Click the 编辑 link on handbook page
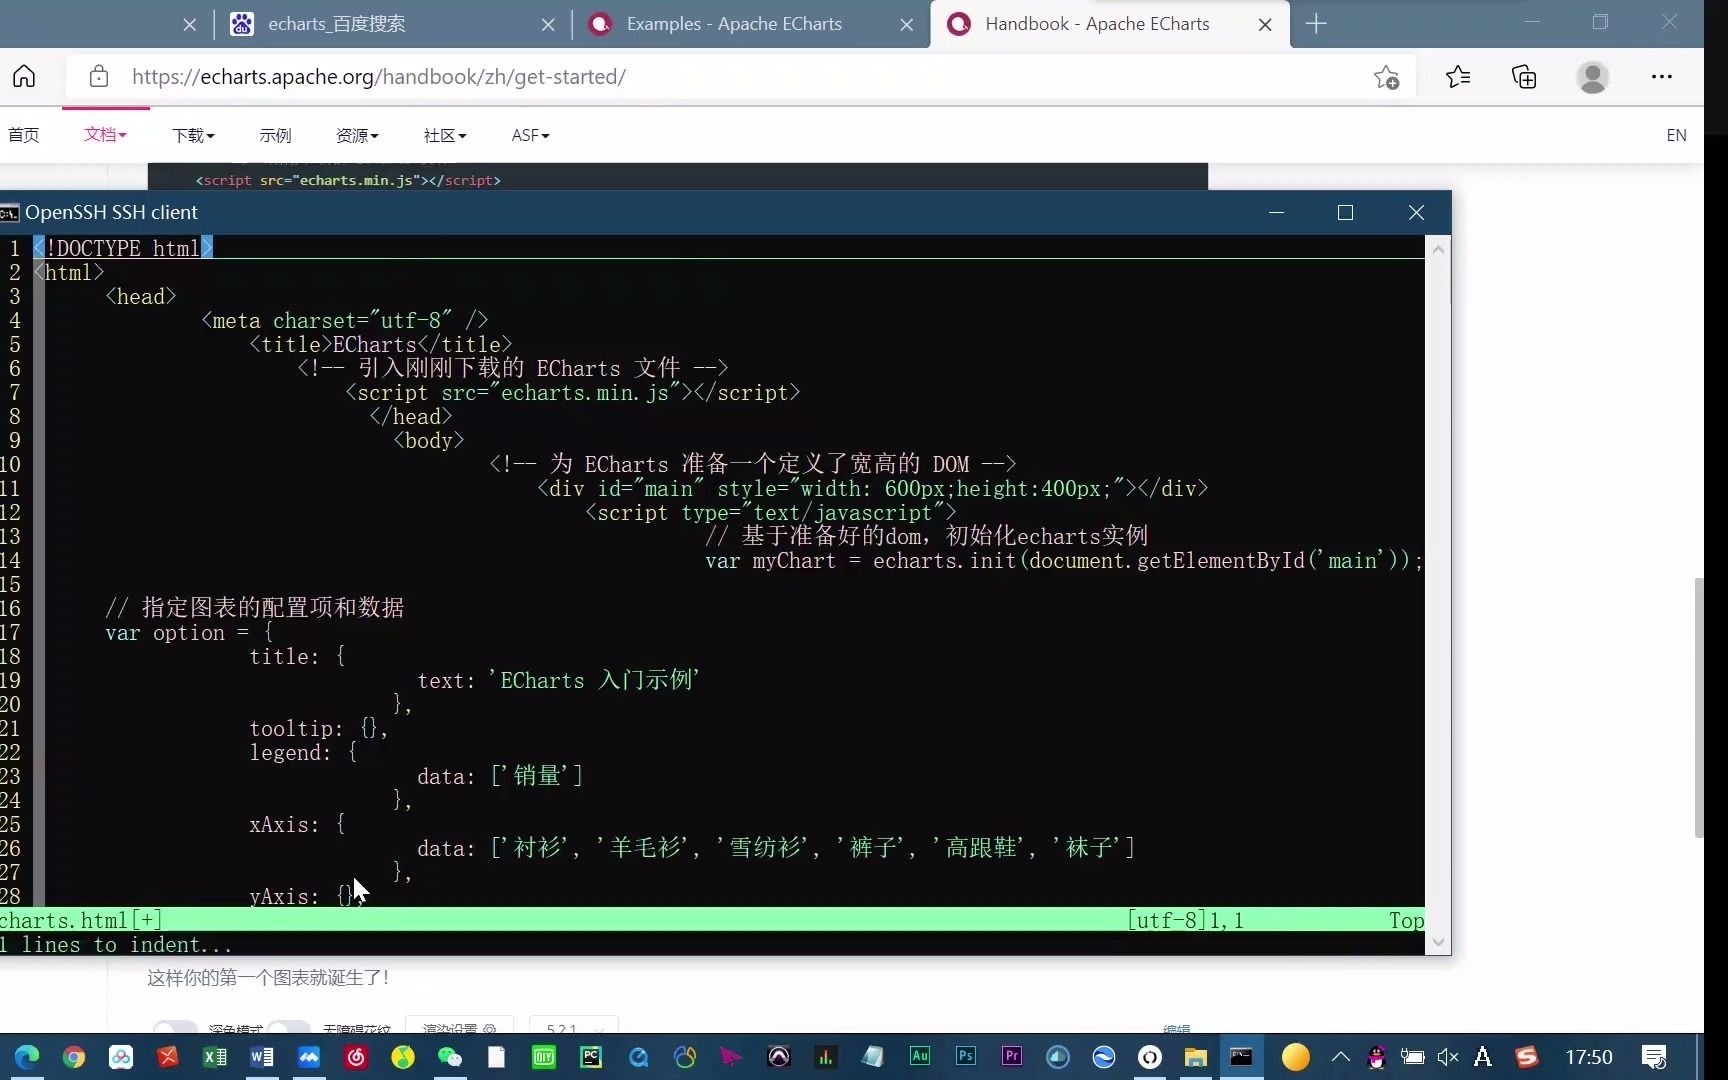The width and height of the screenshot is (1728, 1080). coord(1176,1029)
